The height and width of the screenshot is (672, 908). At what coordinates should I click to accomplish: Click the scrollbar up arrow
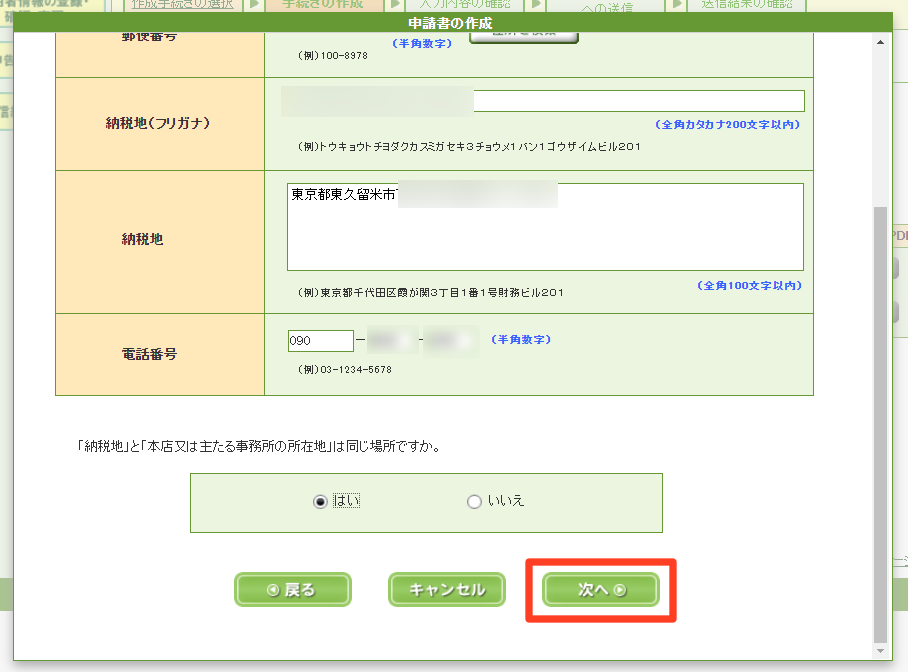[880, 43]
